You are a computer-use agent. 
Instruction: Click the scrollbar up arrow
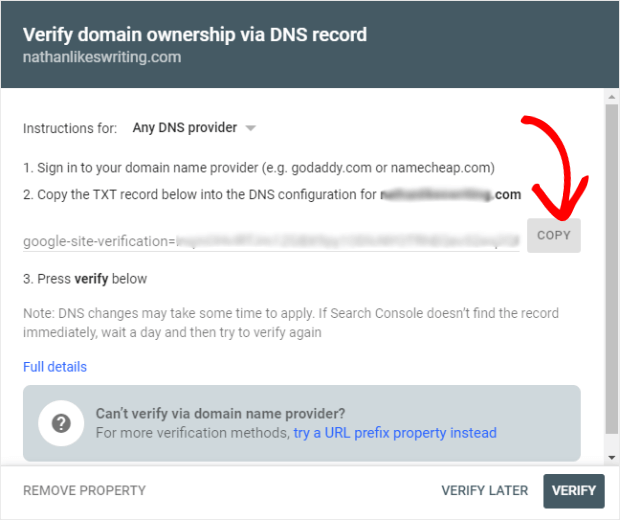click(x=612, y=97)
